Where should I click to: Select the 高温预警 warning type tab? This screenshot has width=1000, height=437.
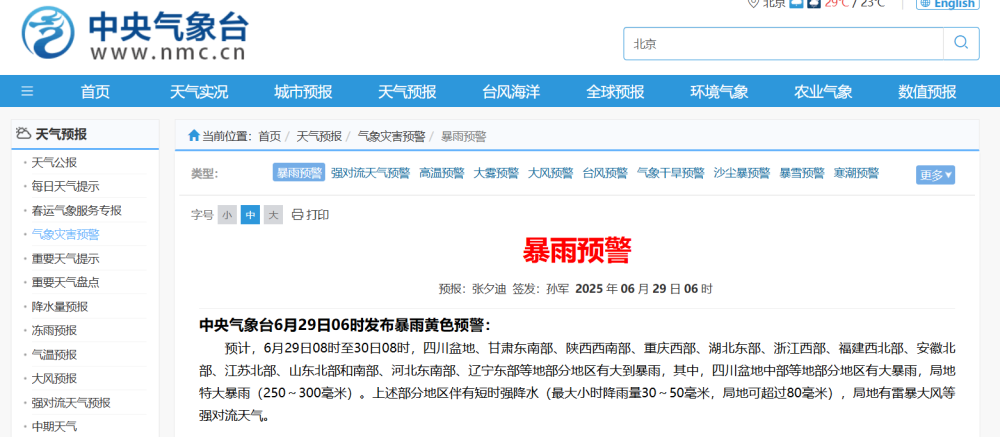tap(441, 173)
